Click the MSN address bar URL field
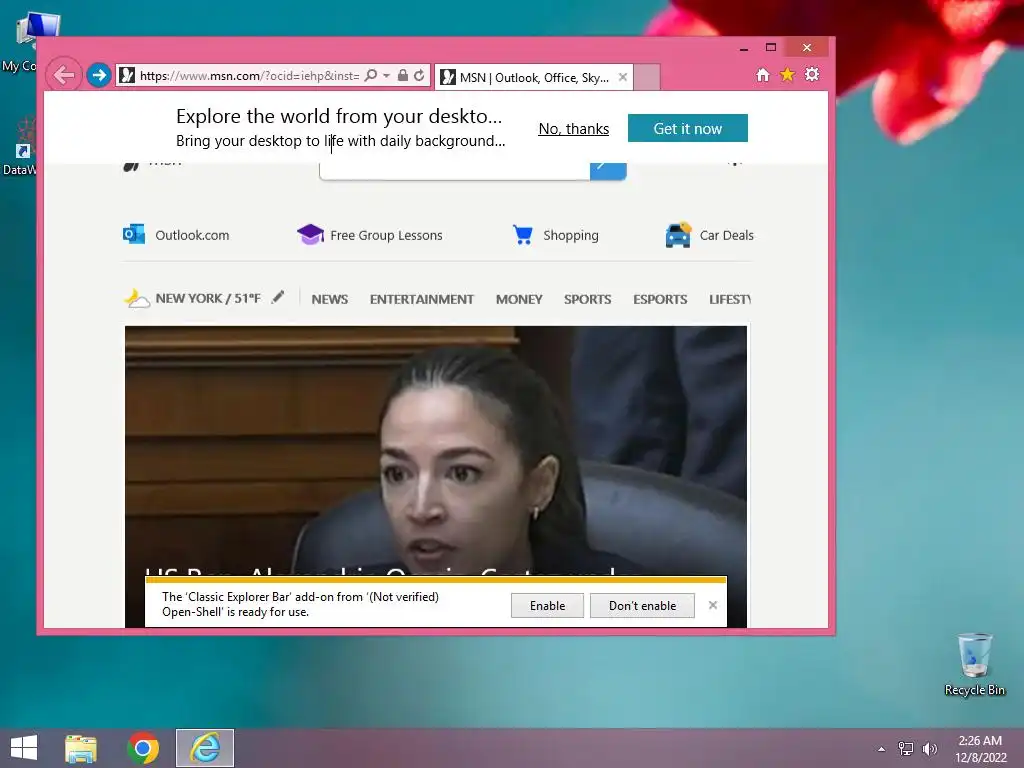 coord(249,76)
